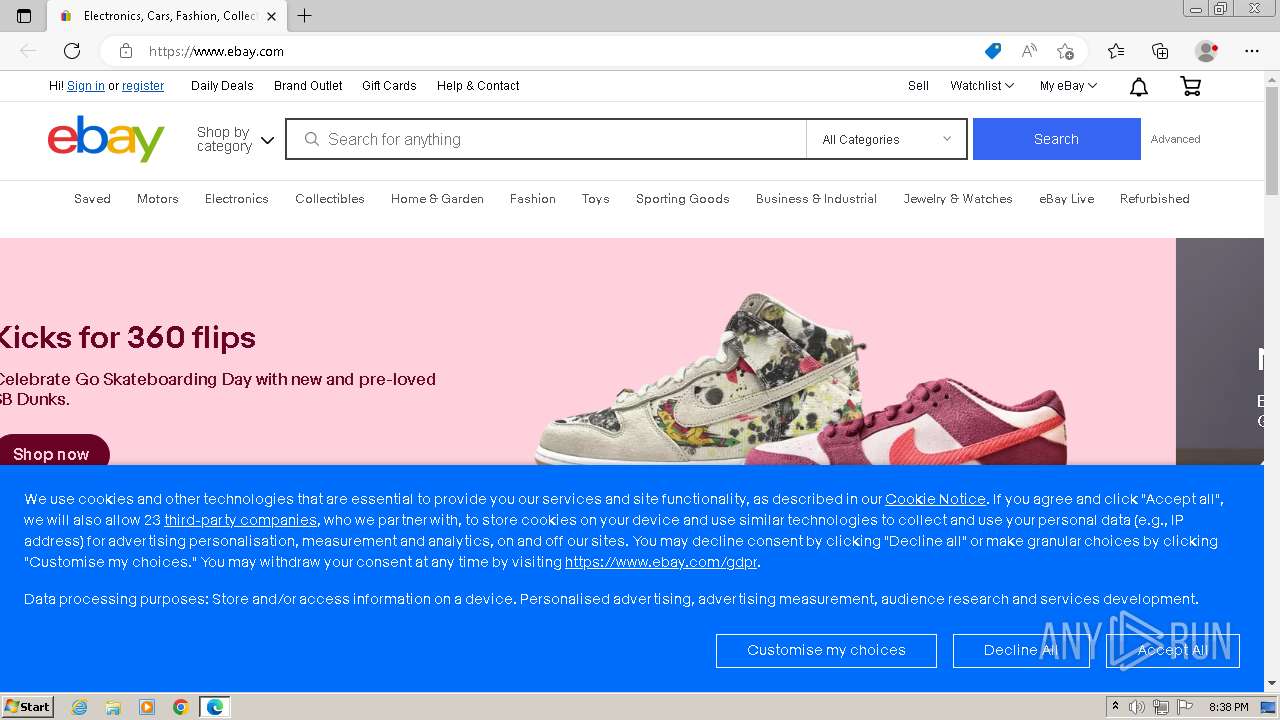Open the shopping cart
The width and height of the screenshot is (1280, 720).
pyautogui.click(x=1190, y=87)
